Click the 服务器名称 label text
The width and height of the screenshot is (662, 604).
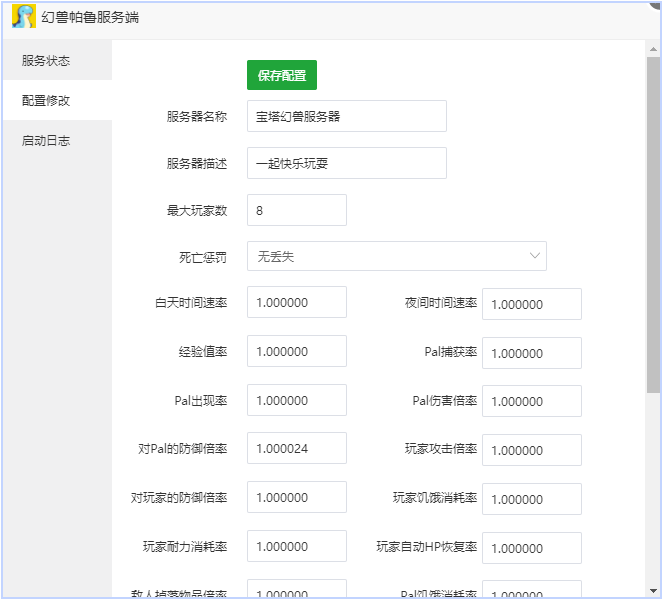click(197, 116)
